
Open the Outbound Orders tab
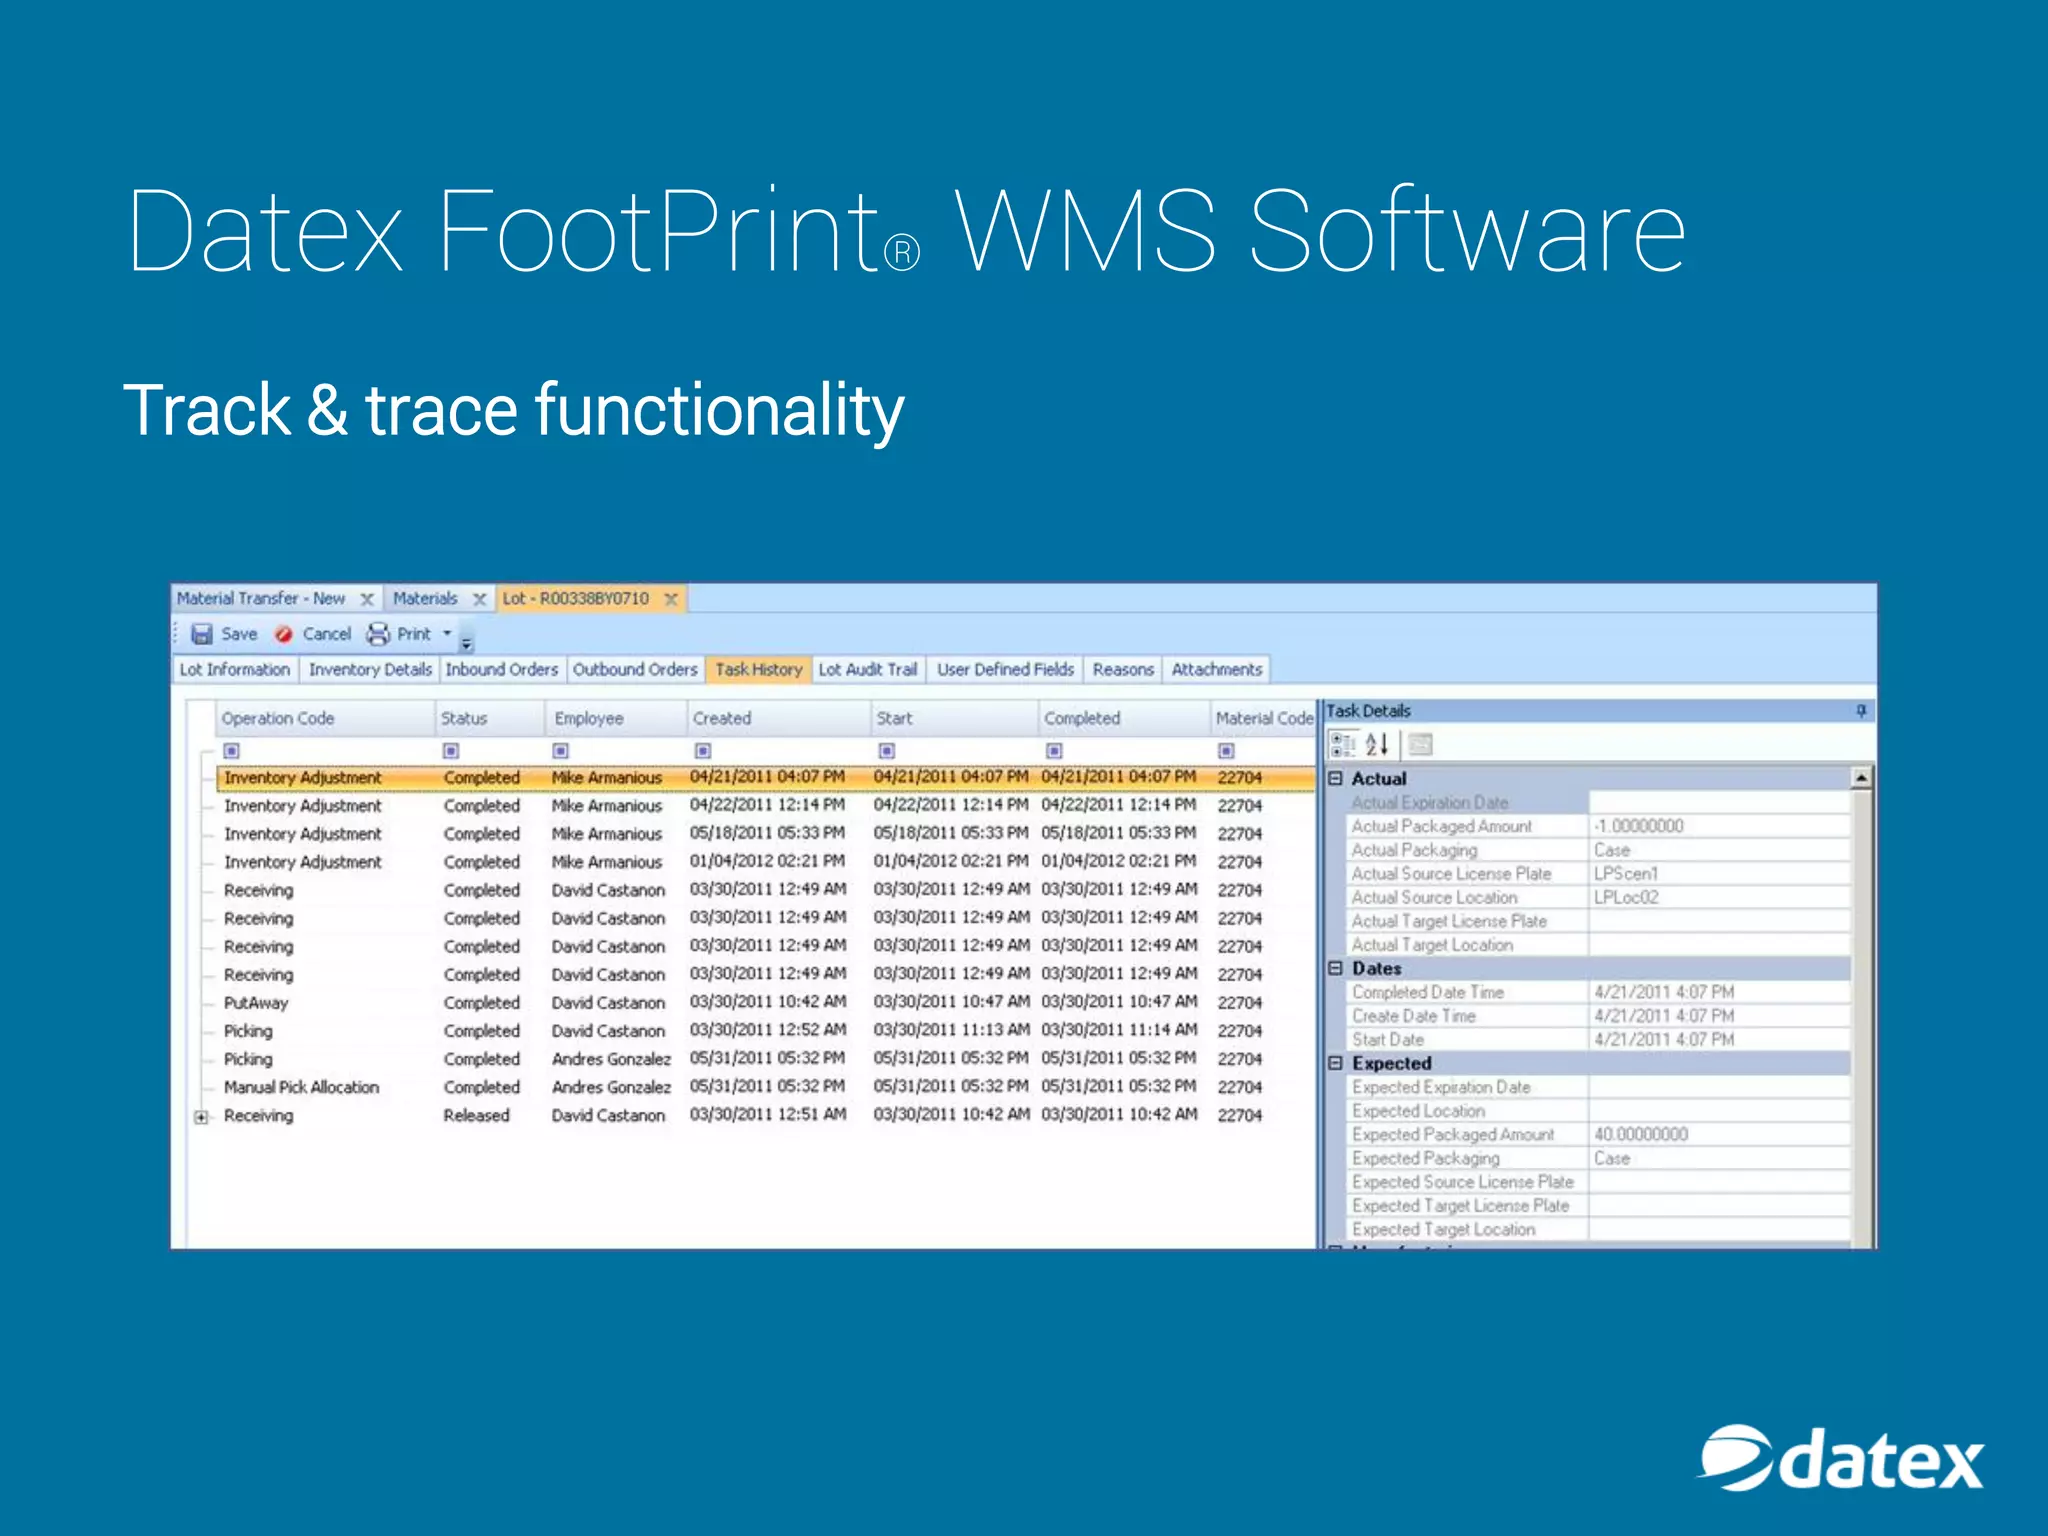coord(635,669)
